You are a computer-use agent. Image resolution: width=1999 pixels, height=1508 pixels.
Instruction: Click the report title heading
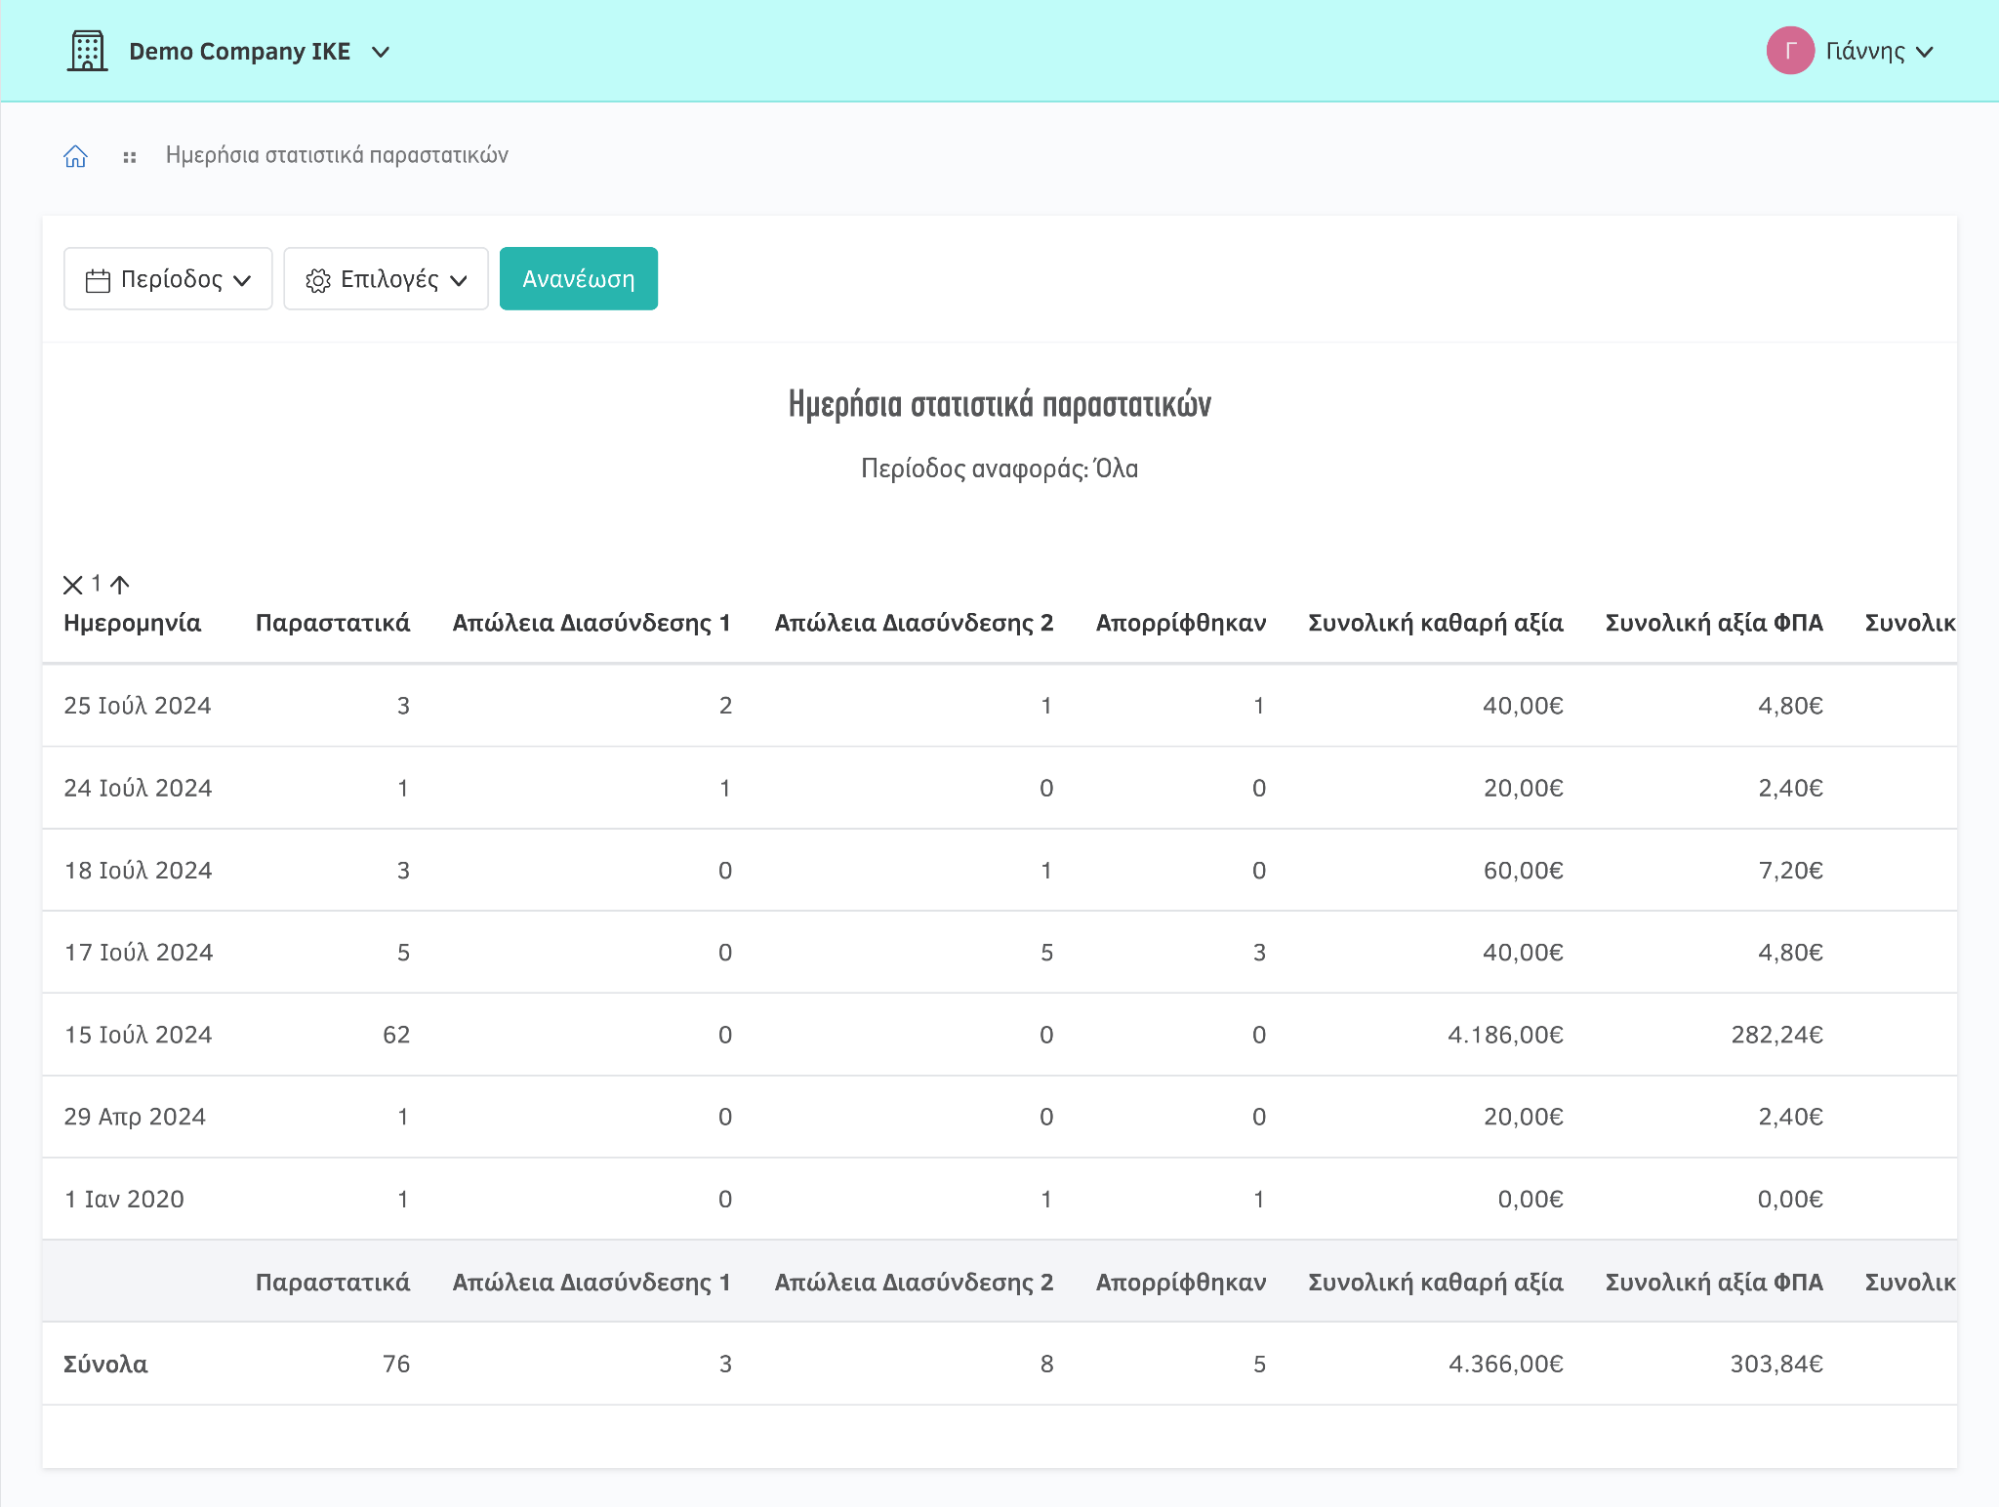[x=1000, y=404]
